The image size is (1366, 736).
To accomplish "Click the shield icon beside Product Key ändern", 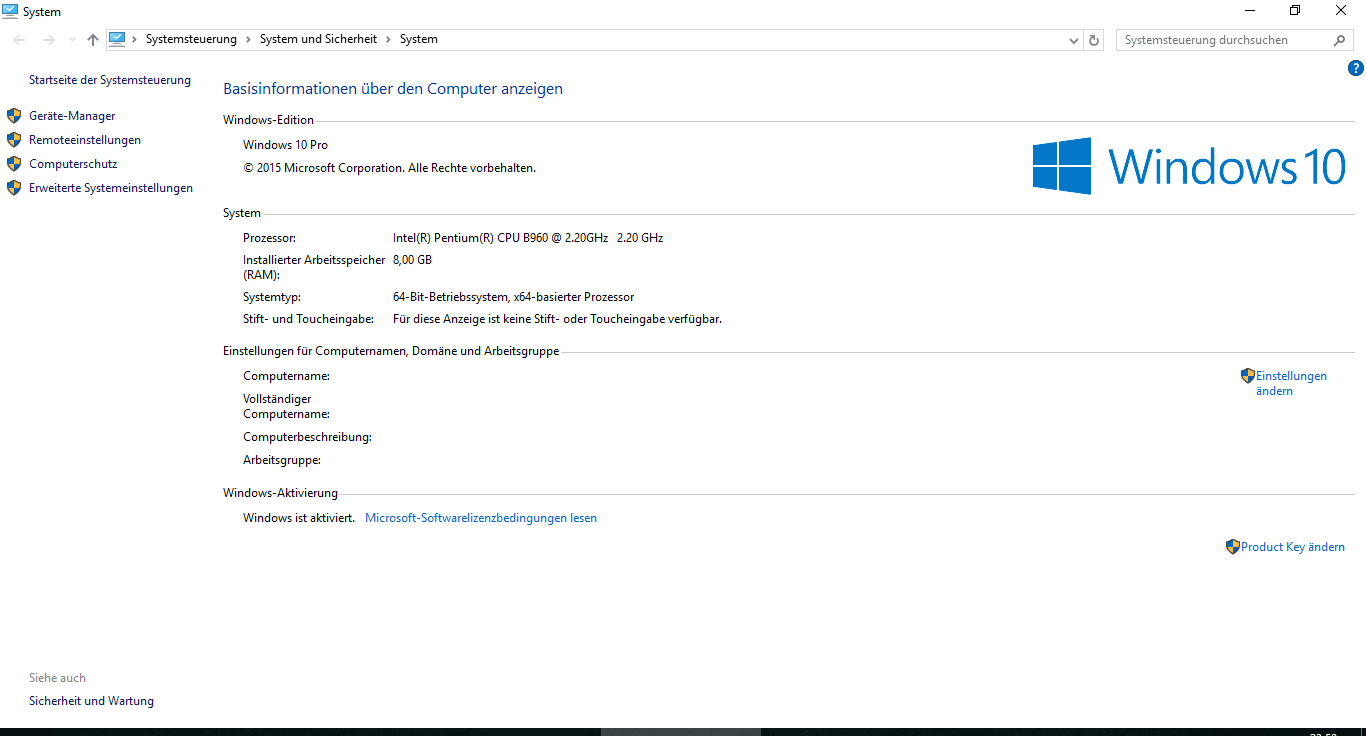I will (x=1233, y=547).
